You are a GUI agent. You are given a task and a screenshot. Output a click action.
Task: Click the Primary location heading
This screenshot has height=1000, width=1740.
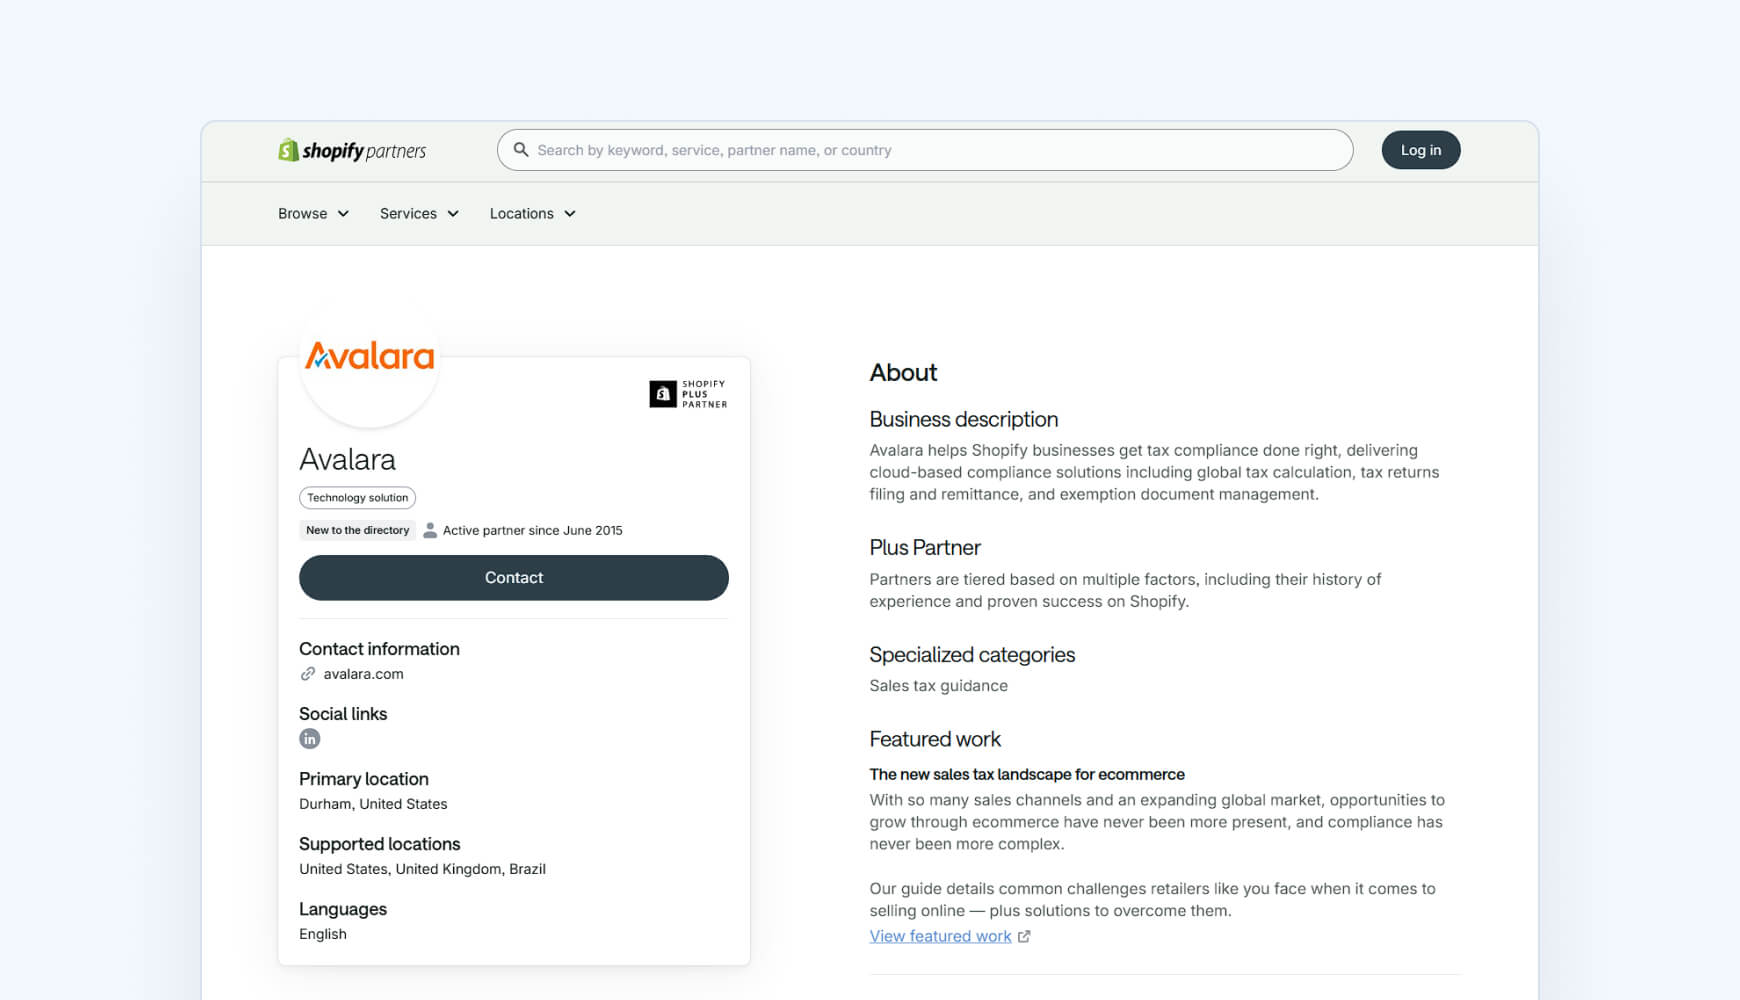tap(364, 779)
